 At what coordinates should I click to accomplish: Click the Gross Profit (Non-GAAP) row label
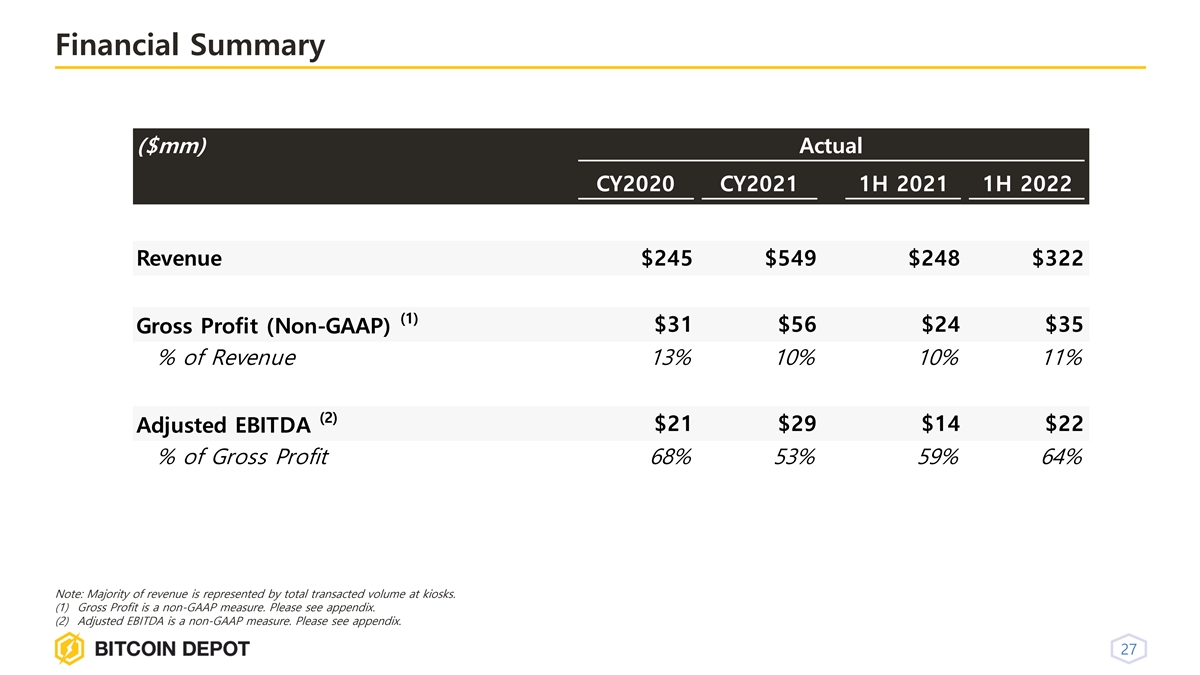tap(263, 327)
